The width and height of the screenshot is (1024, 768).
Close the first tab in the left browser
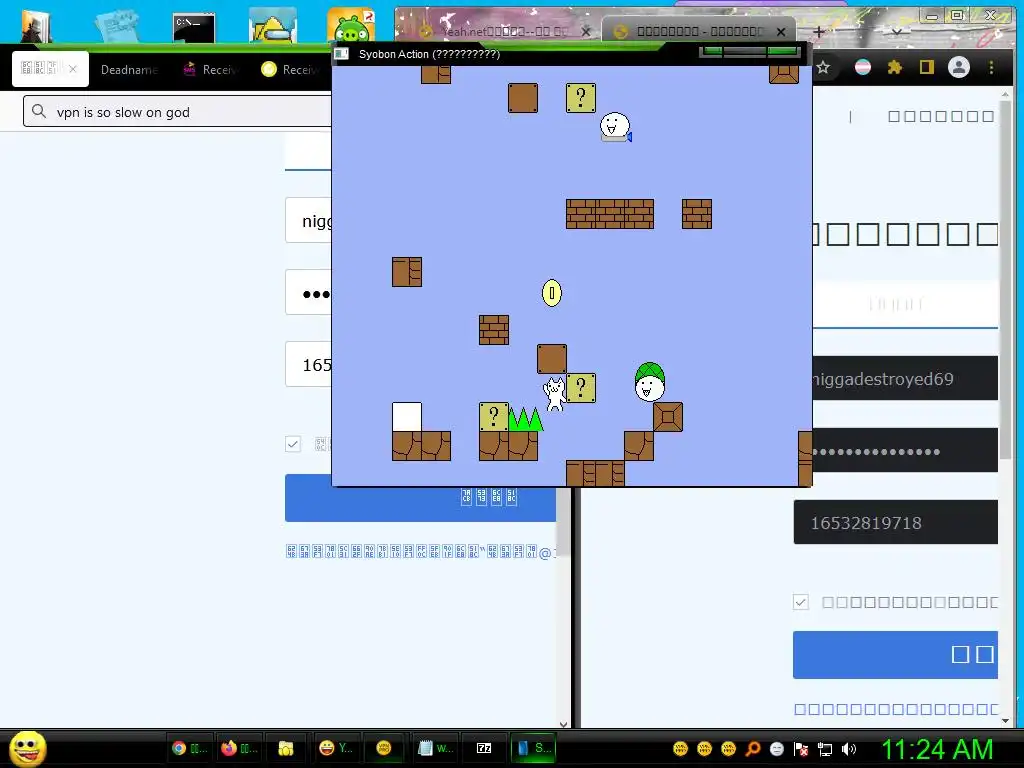(72, 69)
